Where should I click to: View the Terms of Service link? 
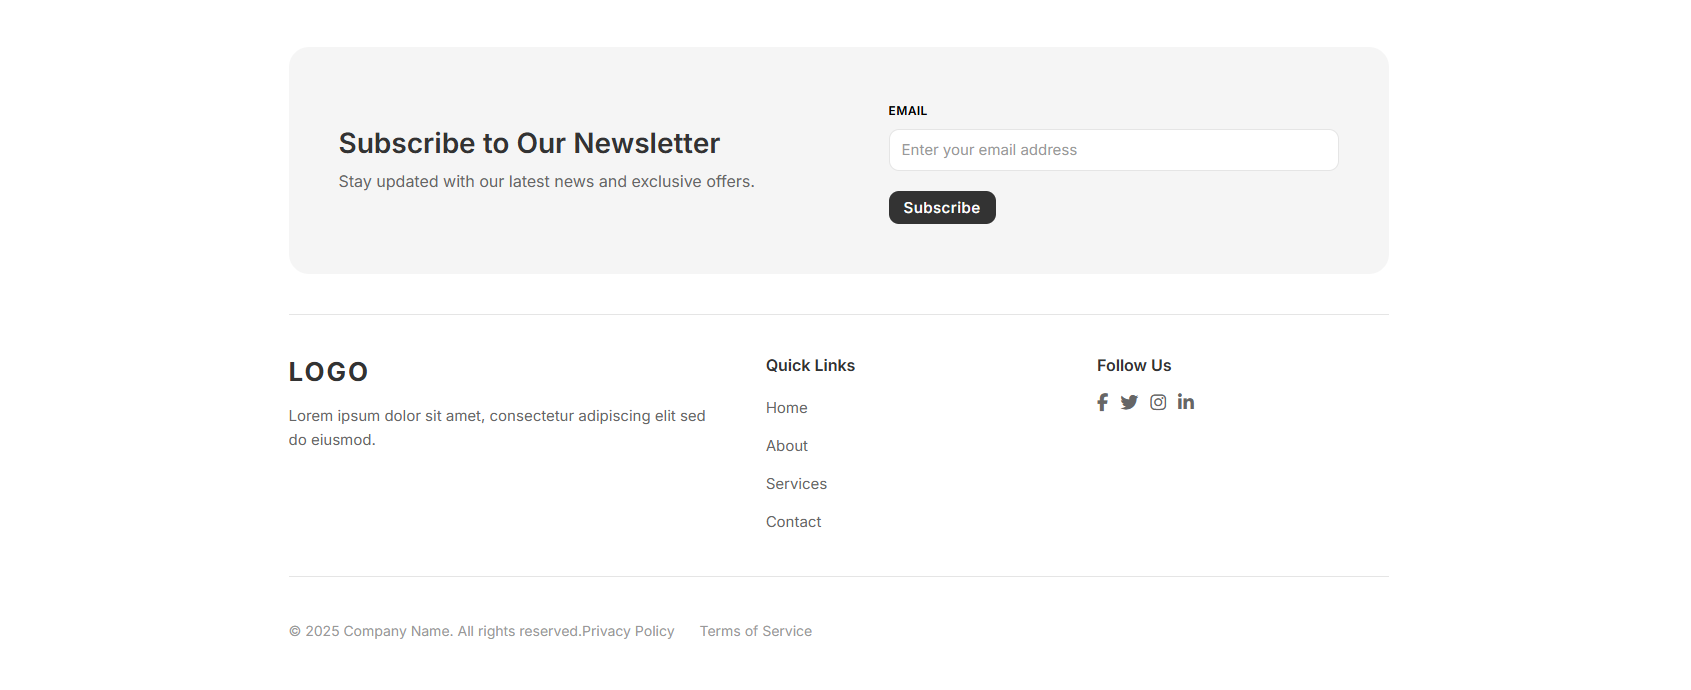pos(755,631)
